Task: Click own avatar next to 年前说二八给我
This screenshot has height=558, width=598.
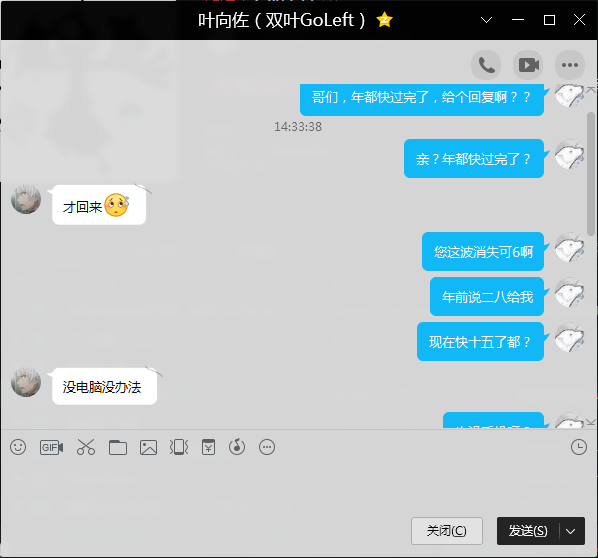Action: pyautogui.click(x=569, y=292)
